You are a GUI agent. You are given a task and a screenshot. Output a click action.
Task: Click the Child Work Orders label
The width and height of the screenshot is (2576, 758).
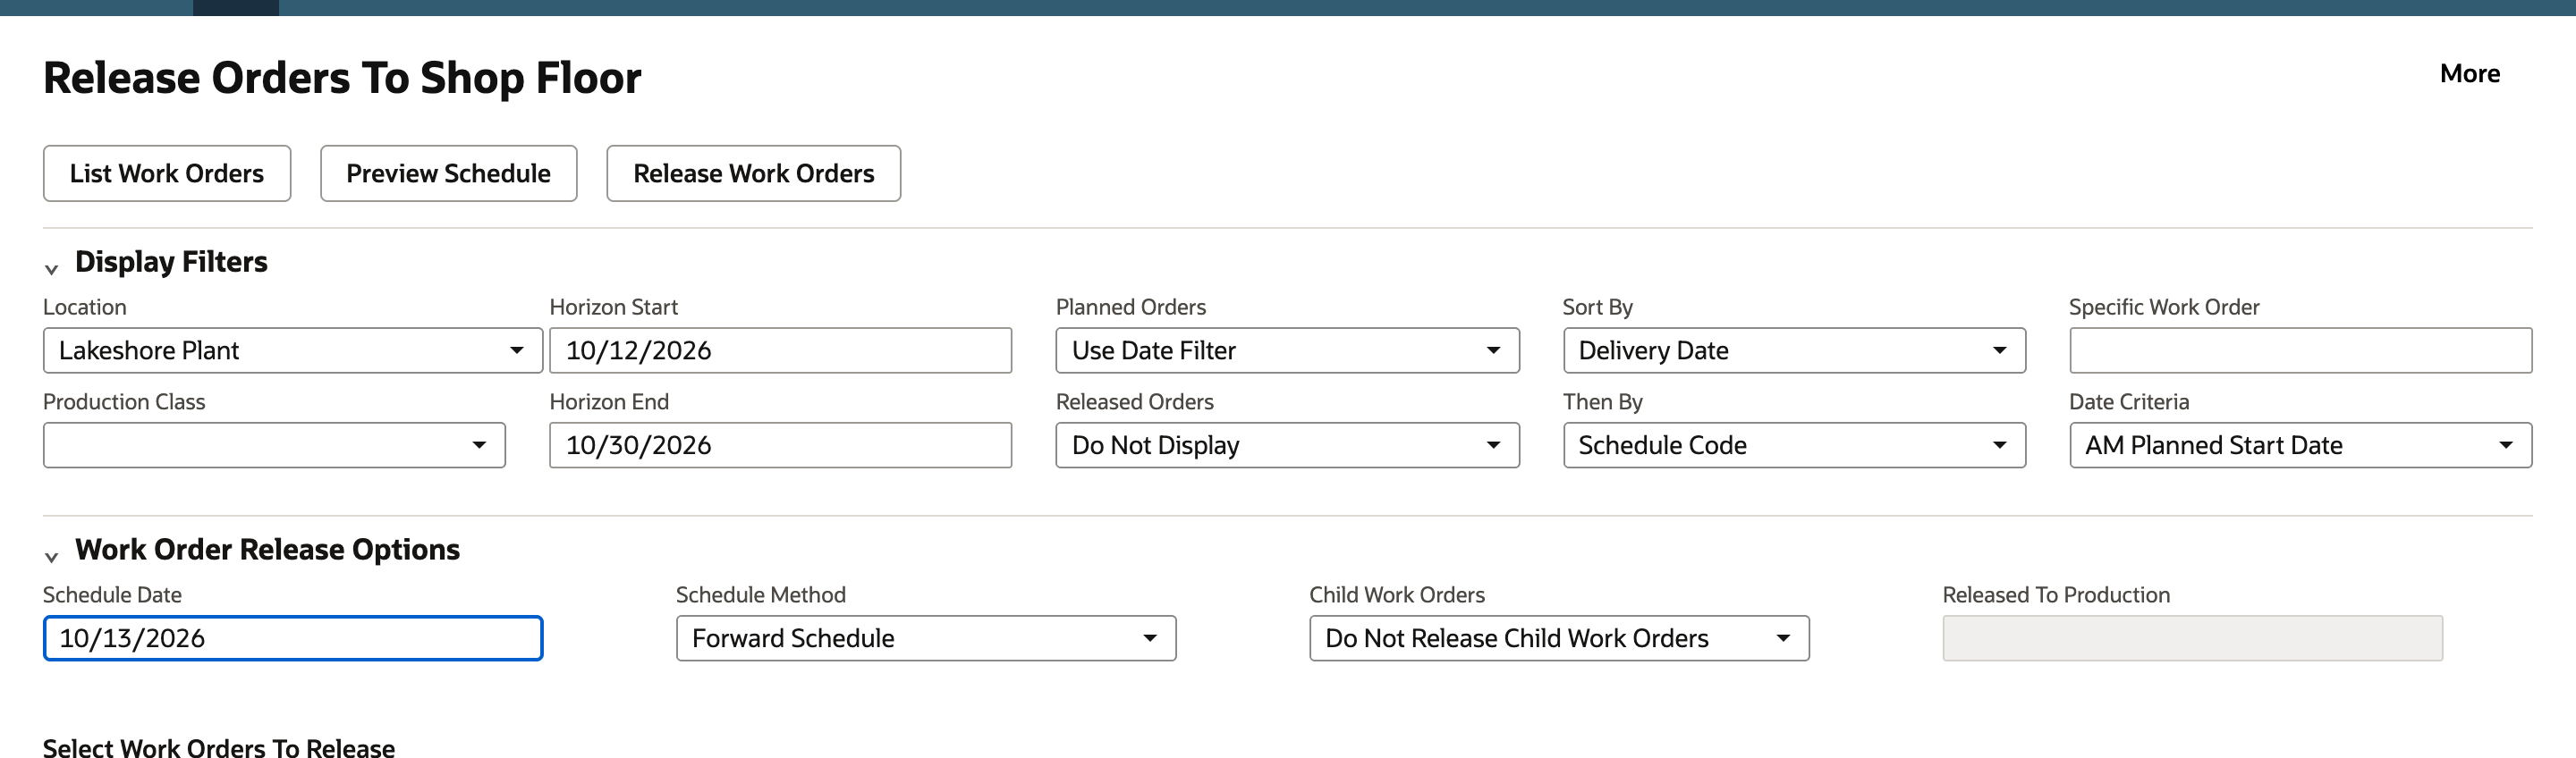1397,595
